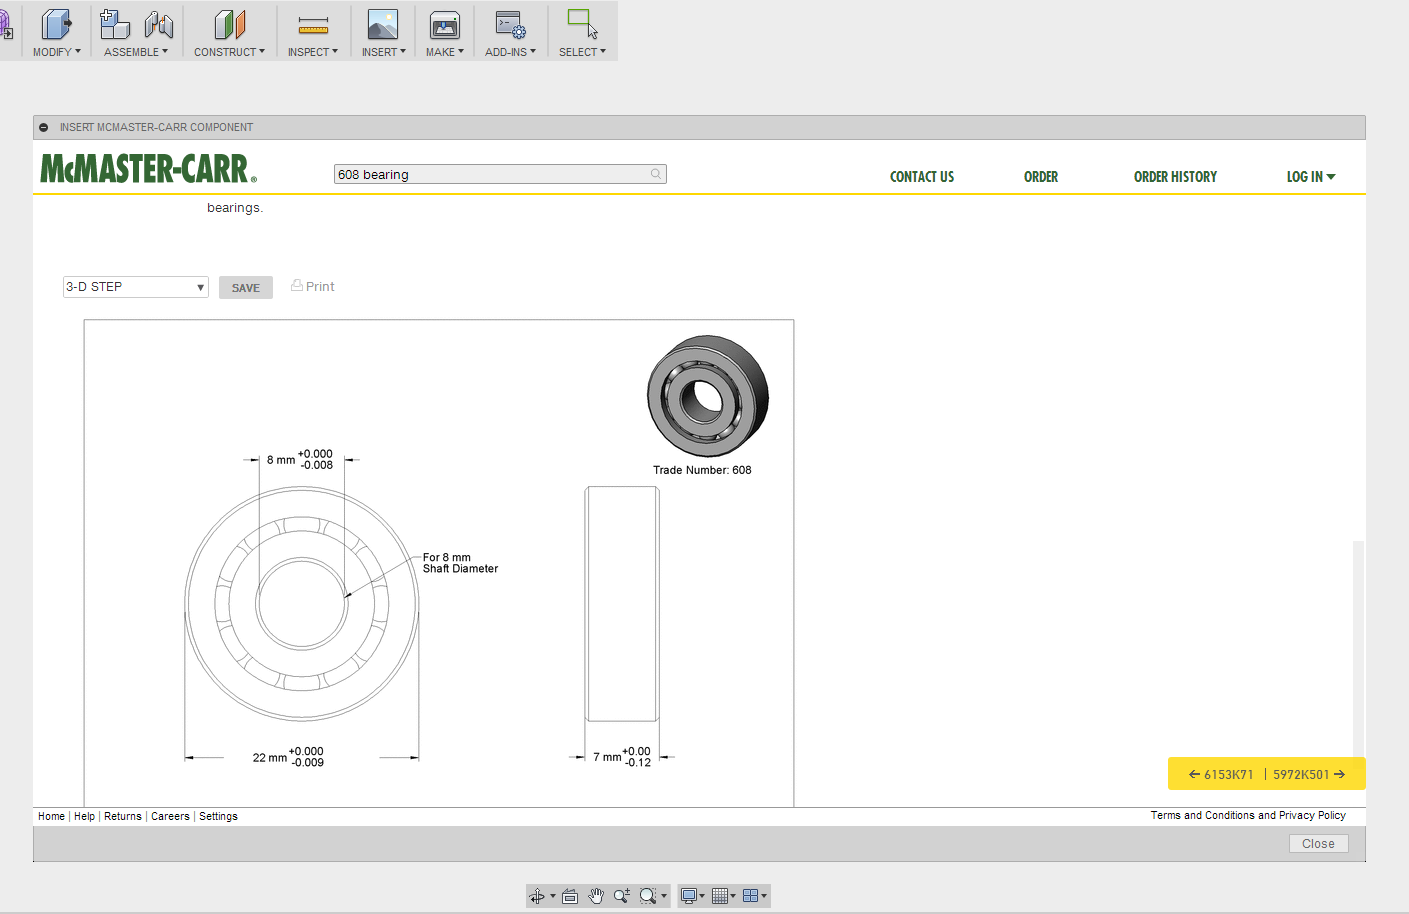Open the Help footer link
Viewport: 1409px width, 914px height.
[84, 816]
